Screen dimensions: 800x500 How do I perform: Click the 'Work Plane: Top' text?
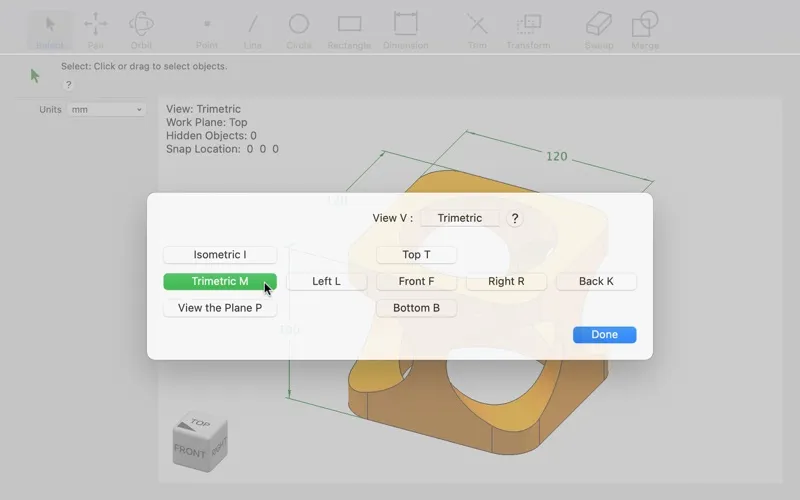(x=207, y=122)
